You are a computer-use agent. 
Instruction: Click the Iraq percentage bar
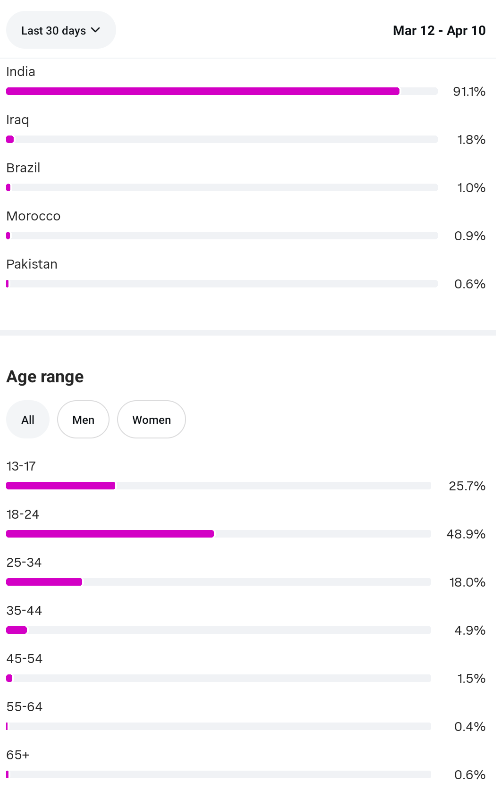click(x=222, y=139)
